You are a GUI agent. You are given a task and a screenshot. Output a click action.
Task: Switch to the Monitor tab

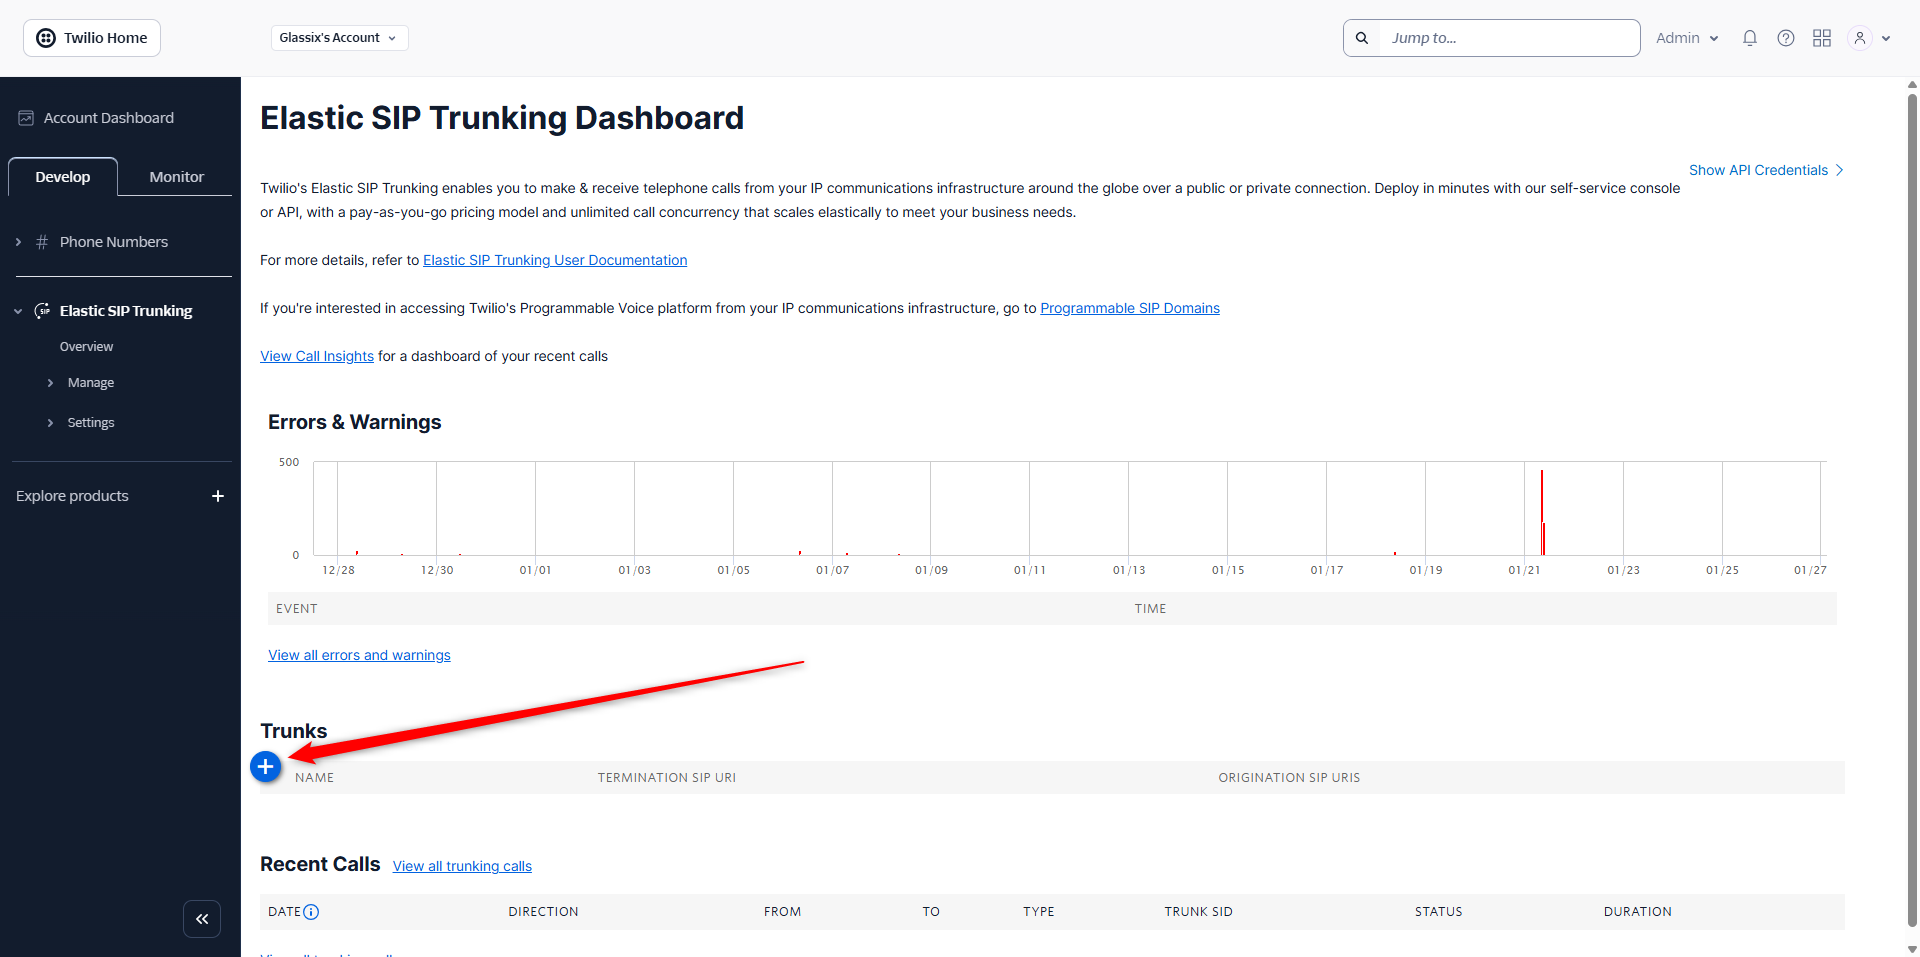pyautogui.click(x=176, y=177)
